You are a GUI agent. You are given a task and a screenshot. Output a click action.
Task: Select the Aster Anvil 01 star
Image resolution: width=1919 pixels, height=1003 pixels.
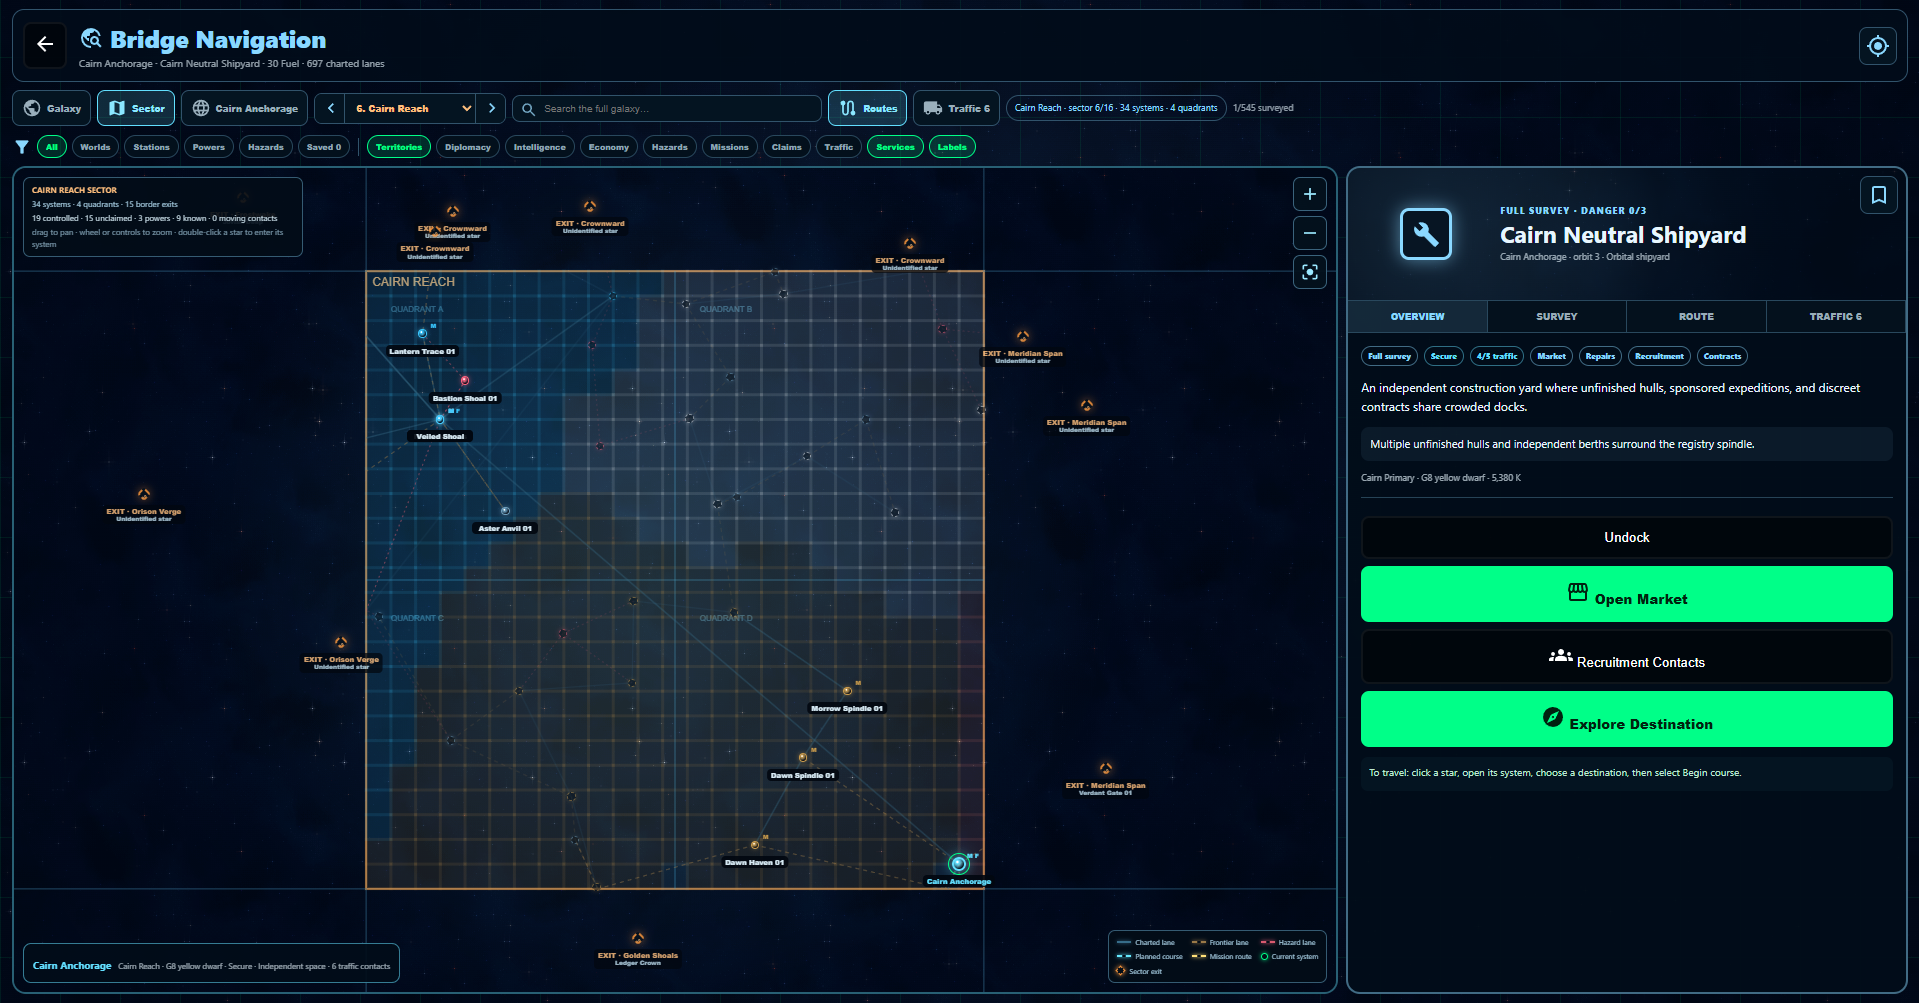coord(505,511)
